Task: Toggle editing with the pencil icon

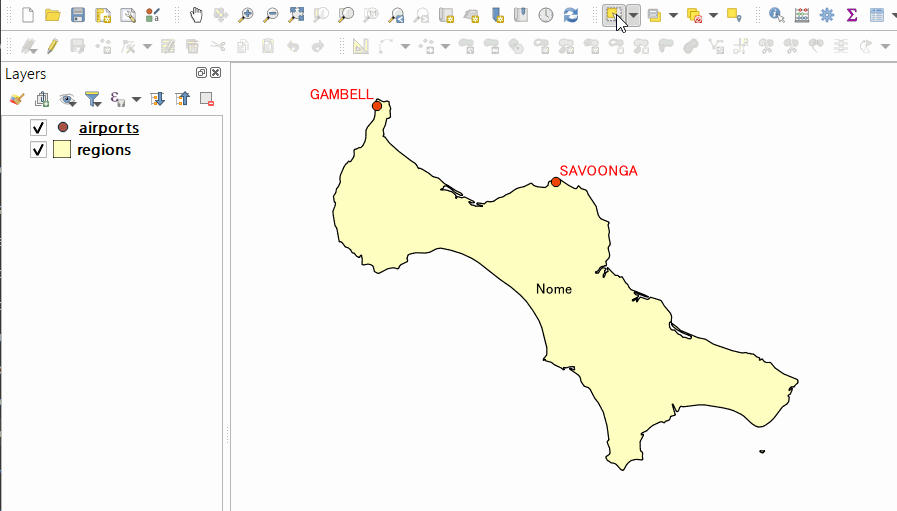Action: [x=53, y=46]
